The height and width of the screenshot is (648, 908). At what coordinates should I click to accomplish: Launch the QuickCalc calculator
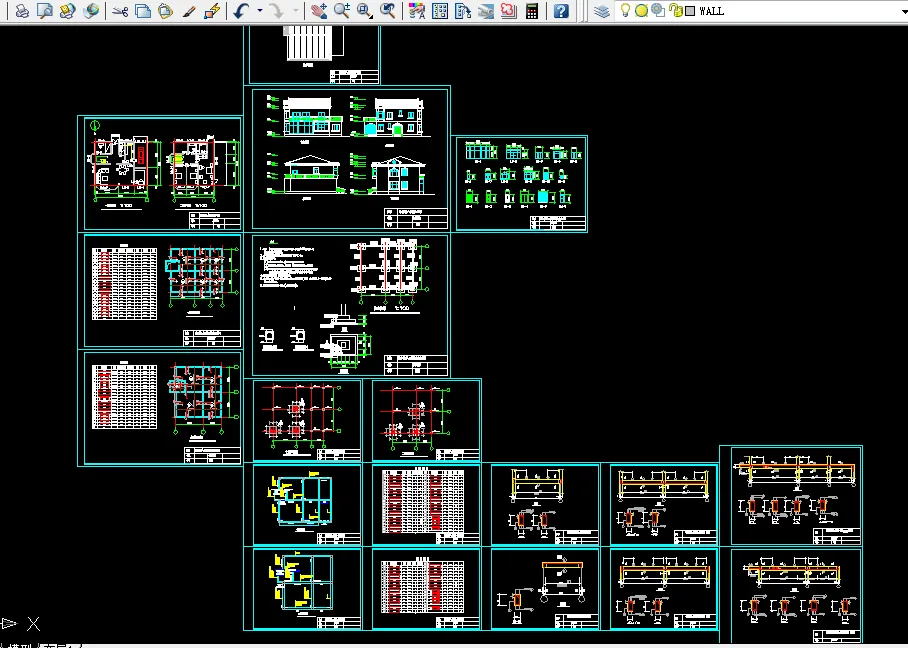point(532,10)
